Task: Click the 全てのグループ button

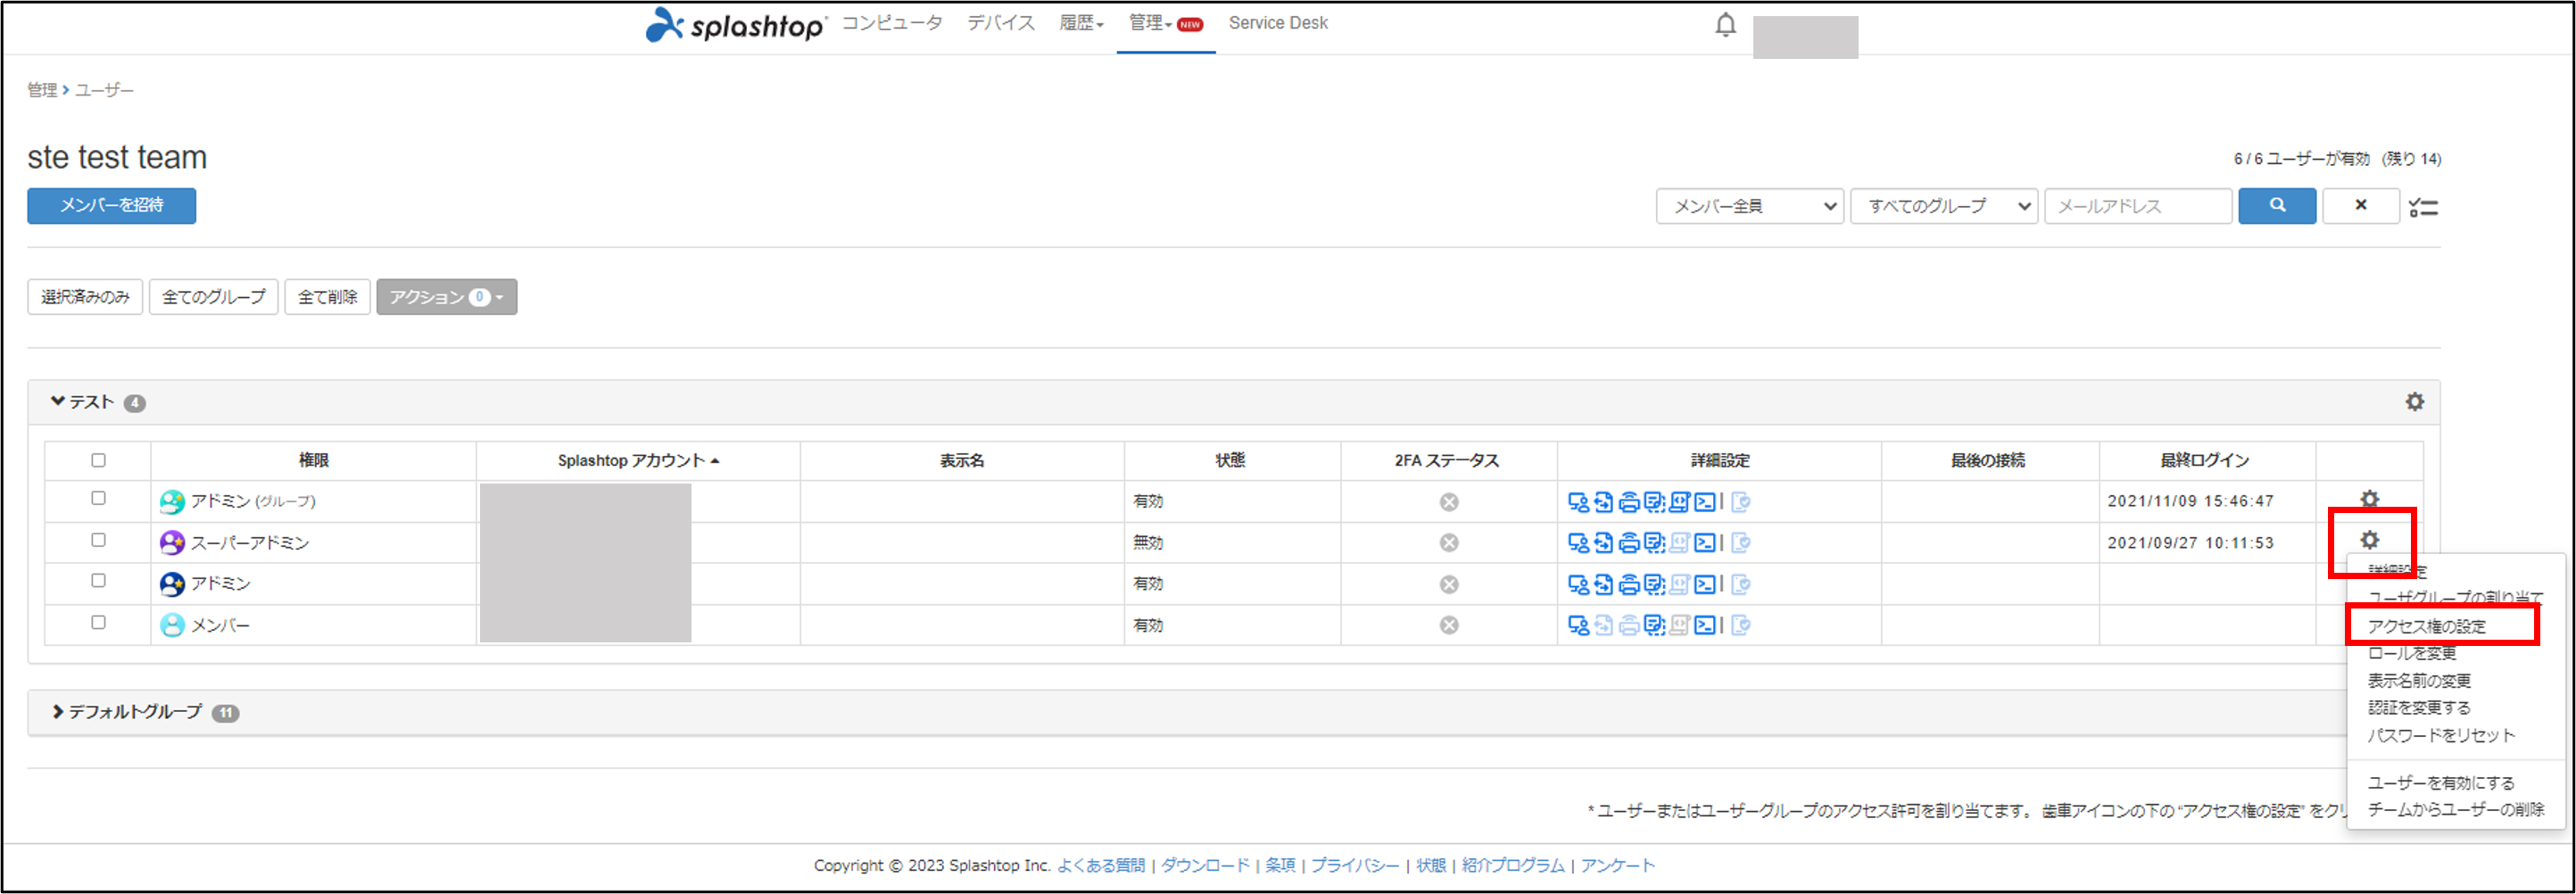Action: 213,297
